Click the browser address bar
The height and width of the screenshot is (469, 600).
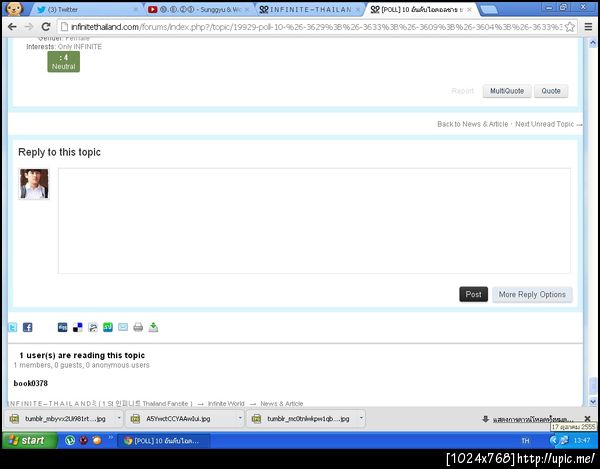312,27
